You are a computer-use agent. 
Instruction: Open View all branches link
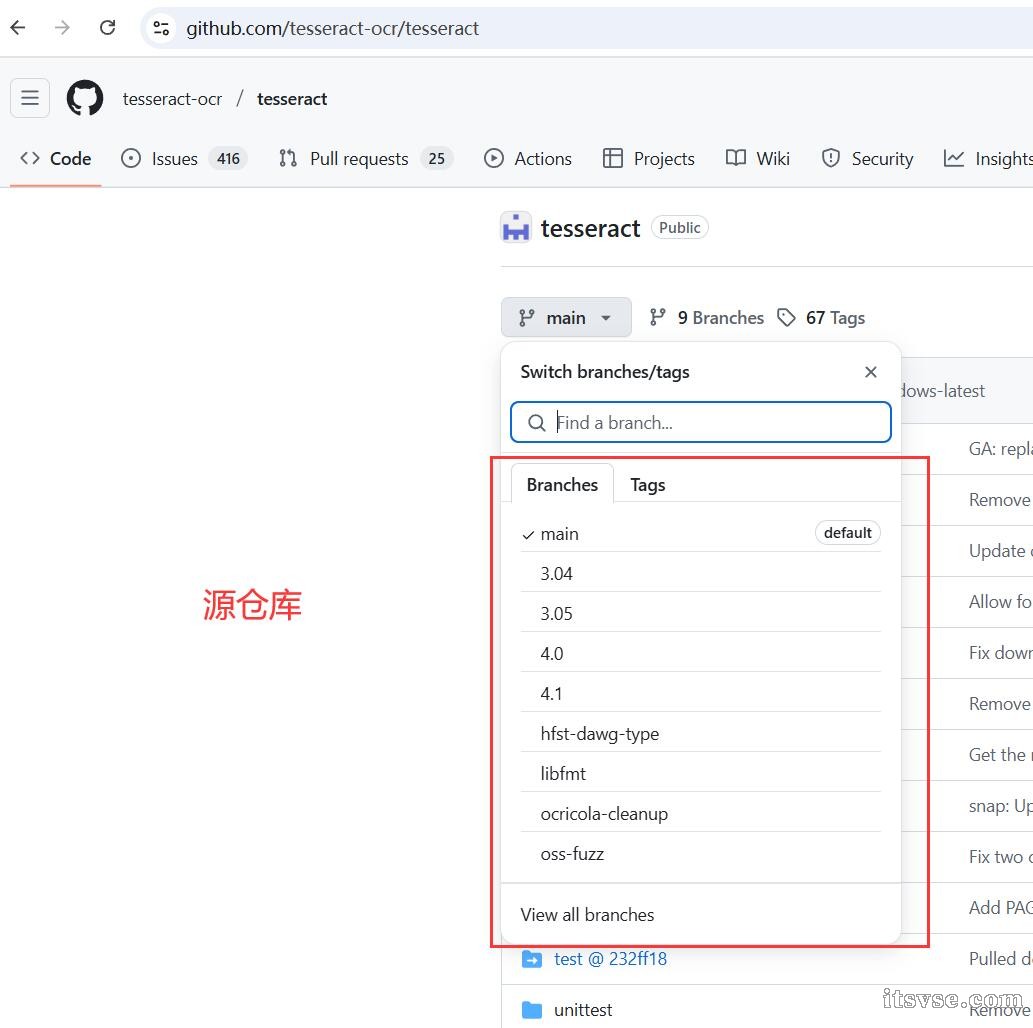[x=587, y=915]
